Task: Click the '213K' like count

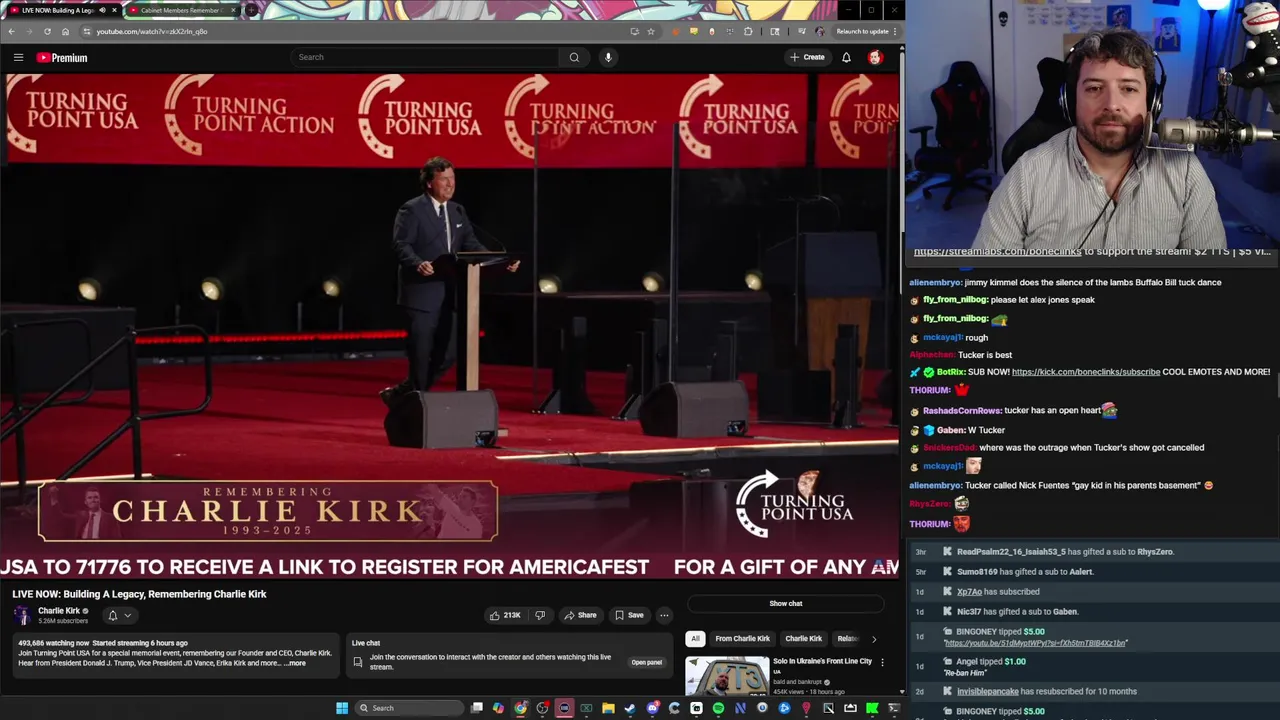Action: (512, 615)
